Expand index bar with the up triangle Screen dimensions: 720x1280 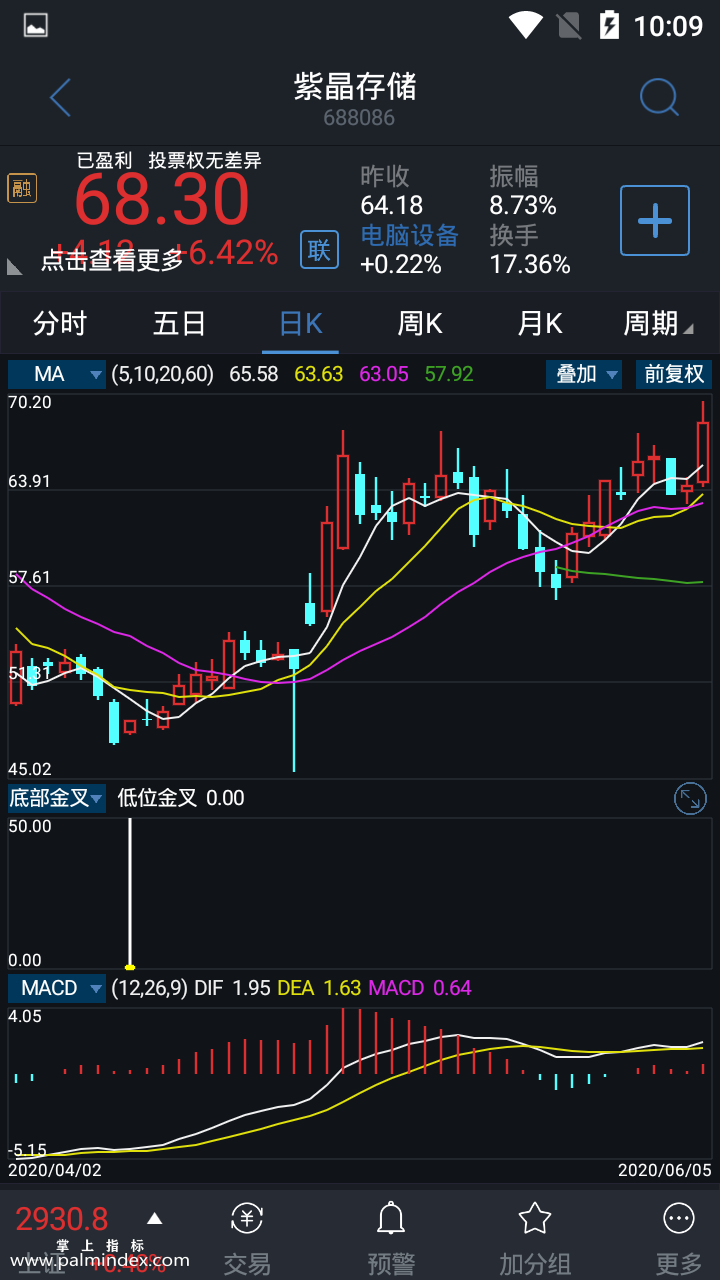154,1218
